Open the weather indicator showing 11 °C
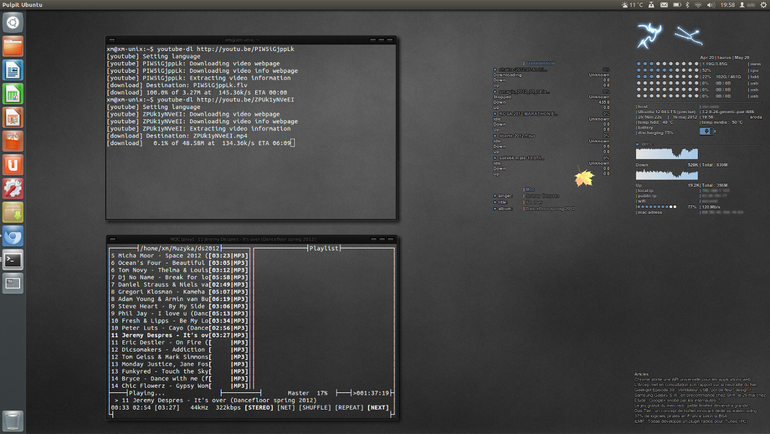 [632, 5]
